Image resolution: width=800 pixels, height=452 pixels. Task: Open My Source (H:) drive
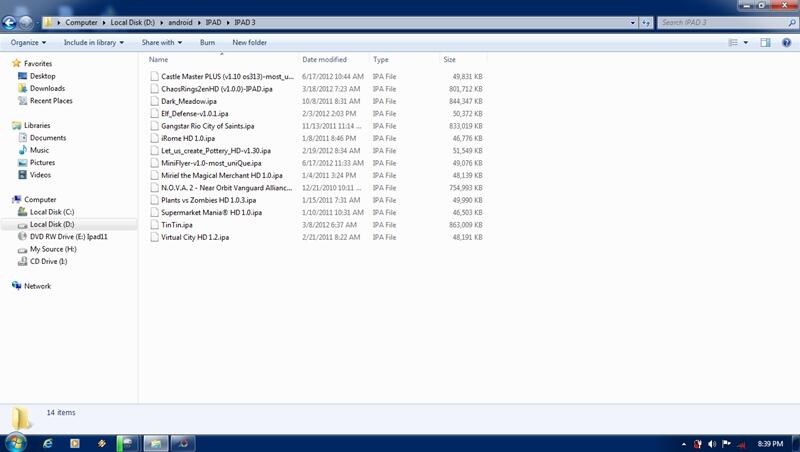[x=53, y=249]
